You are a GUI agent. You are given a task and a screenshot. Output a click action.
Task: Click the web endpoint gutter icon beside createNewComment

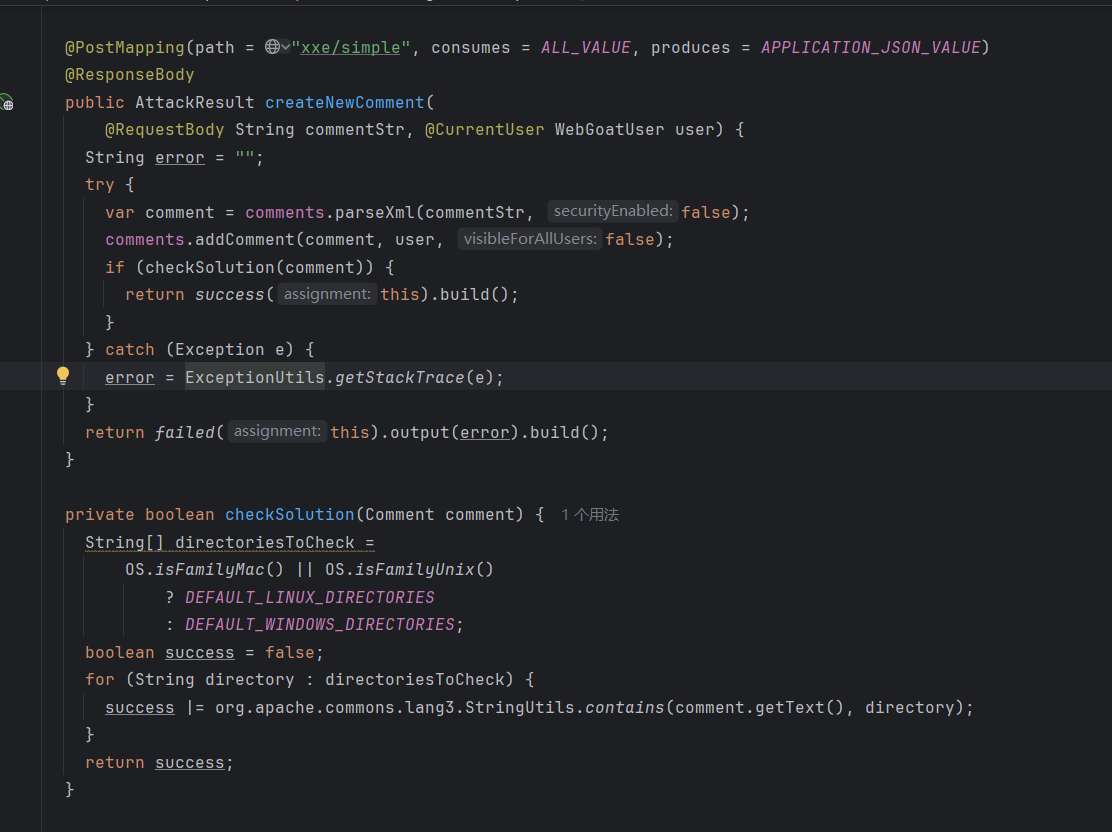[x=6, y=102]
